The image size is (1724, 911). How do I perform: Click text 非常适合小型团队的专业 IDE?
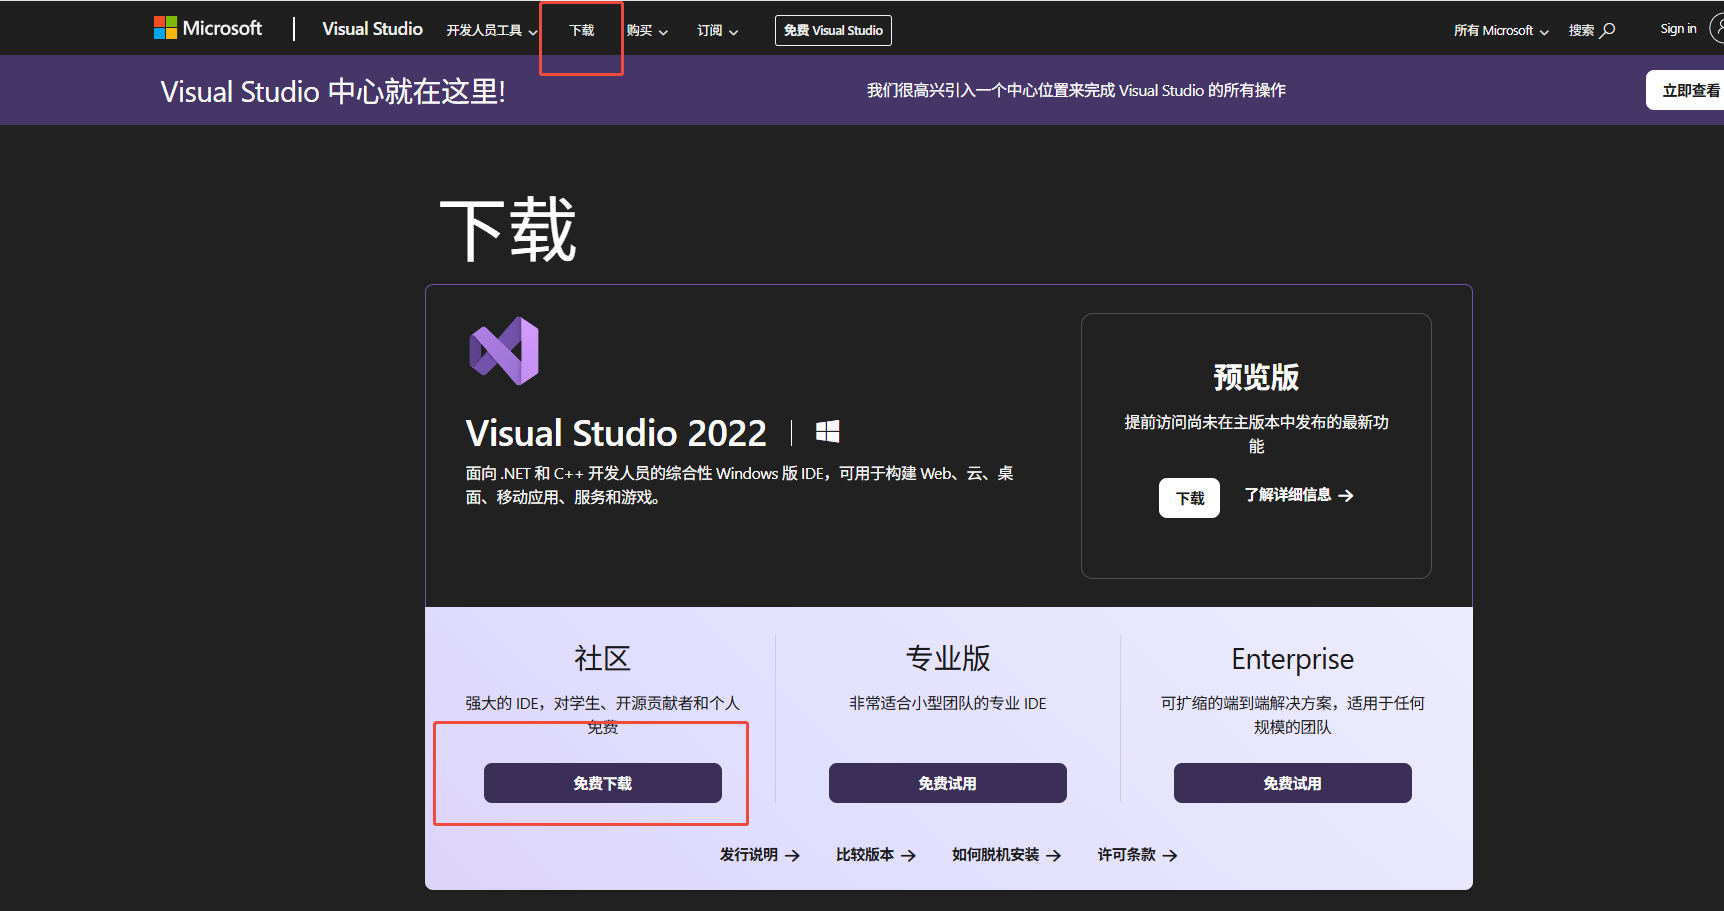(948, 704)
